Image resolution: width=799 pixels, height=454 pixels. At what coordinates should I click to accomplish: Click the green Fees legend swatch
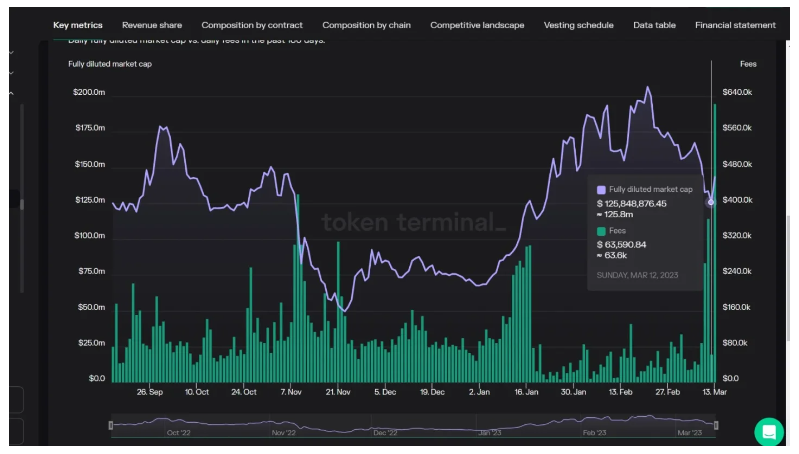[601, 231]
